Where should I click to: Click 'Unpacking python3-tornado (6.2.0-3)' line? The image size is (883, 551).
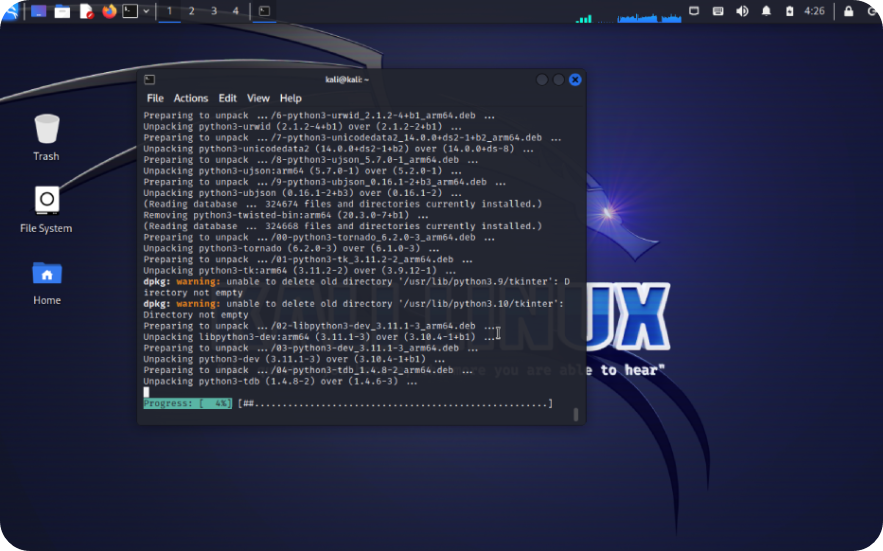point(291,248)
